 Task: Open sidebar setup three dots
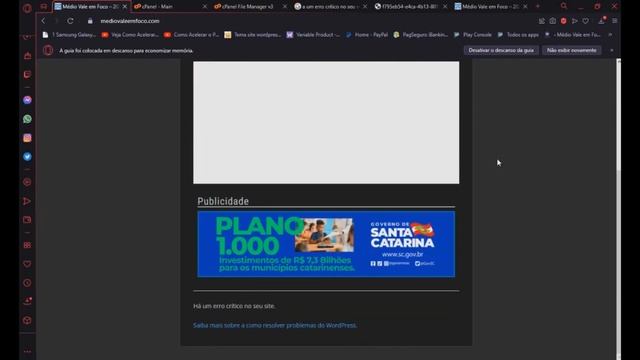(x=27, y=351)
